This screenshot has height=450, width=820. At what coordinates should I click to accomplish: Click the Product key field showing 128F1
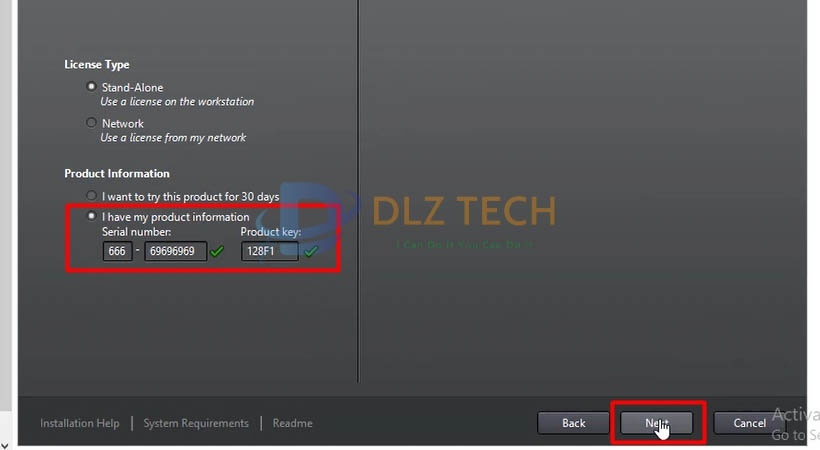[x=269, y=251]
